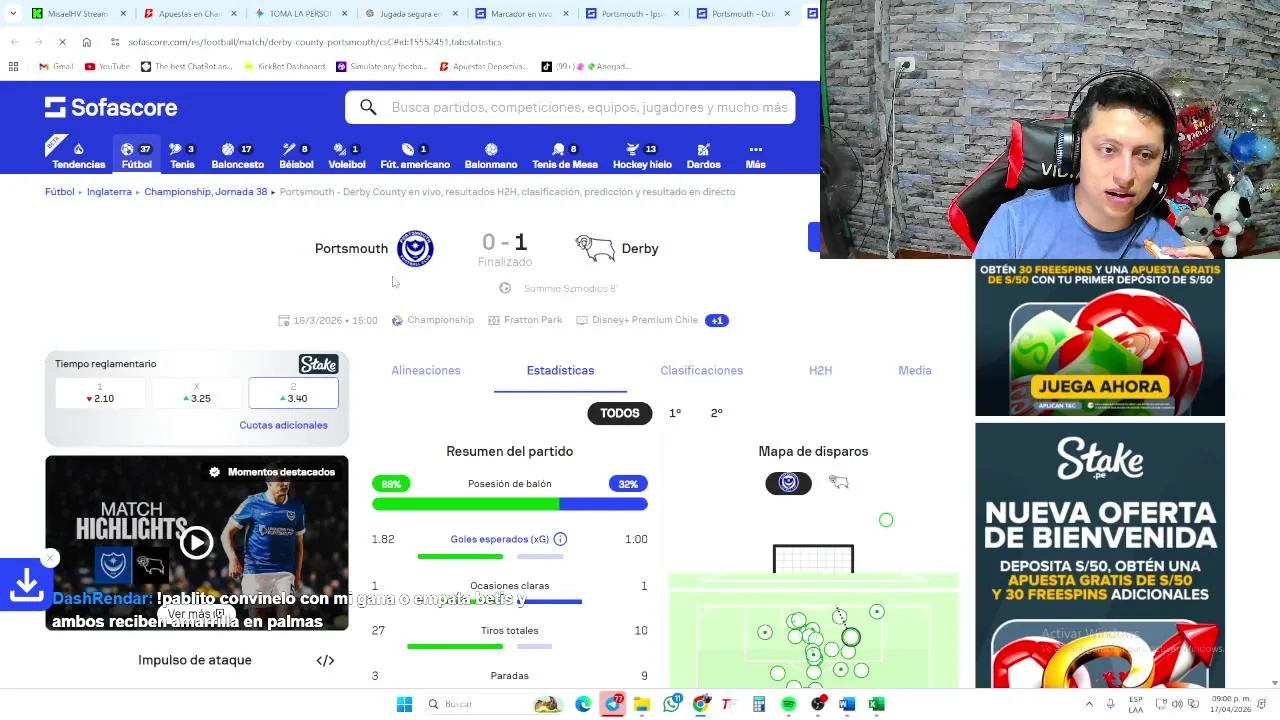The image size is (1280, 720).
Task: Open the Tenis de Mesa category
Action: click(x=565, y=156)
